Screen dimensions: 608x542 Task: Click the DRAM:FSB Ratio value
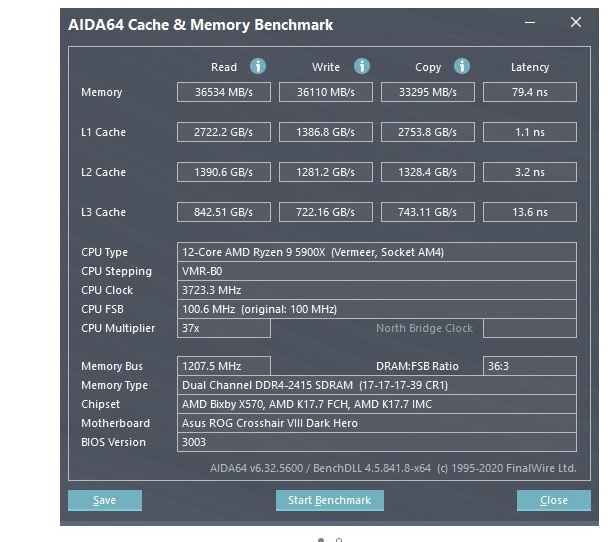point(529,366)
